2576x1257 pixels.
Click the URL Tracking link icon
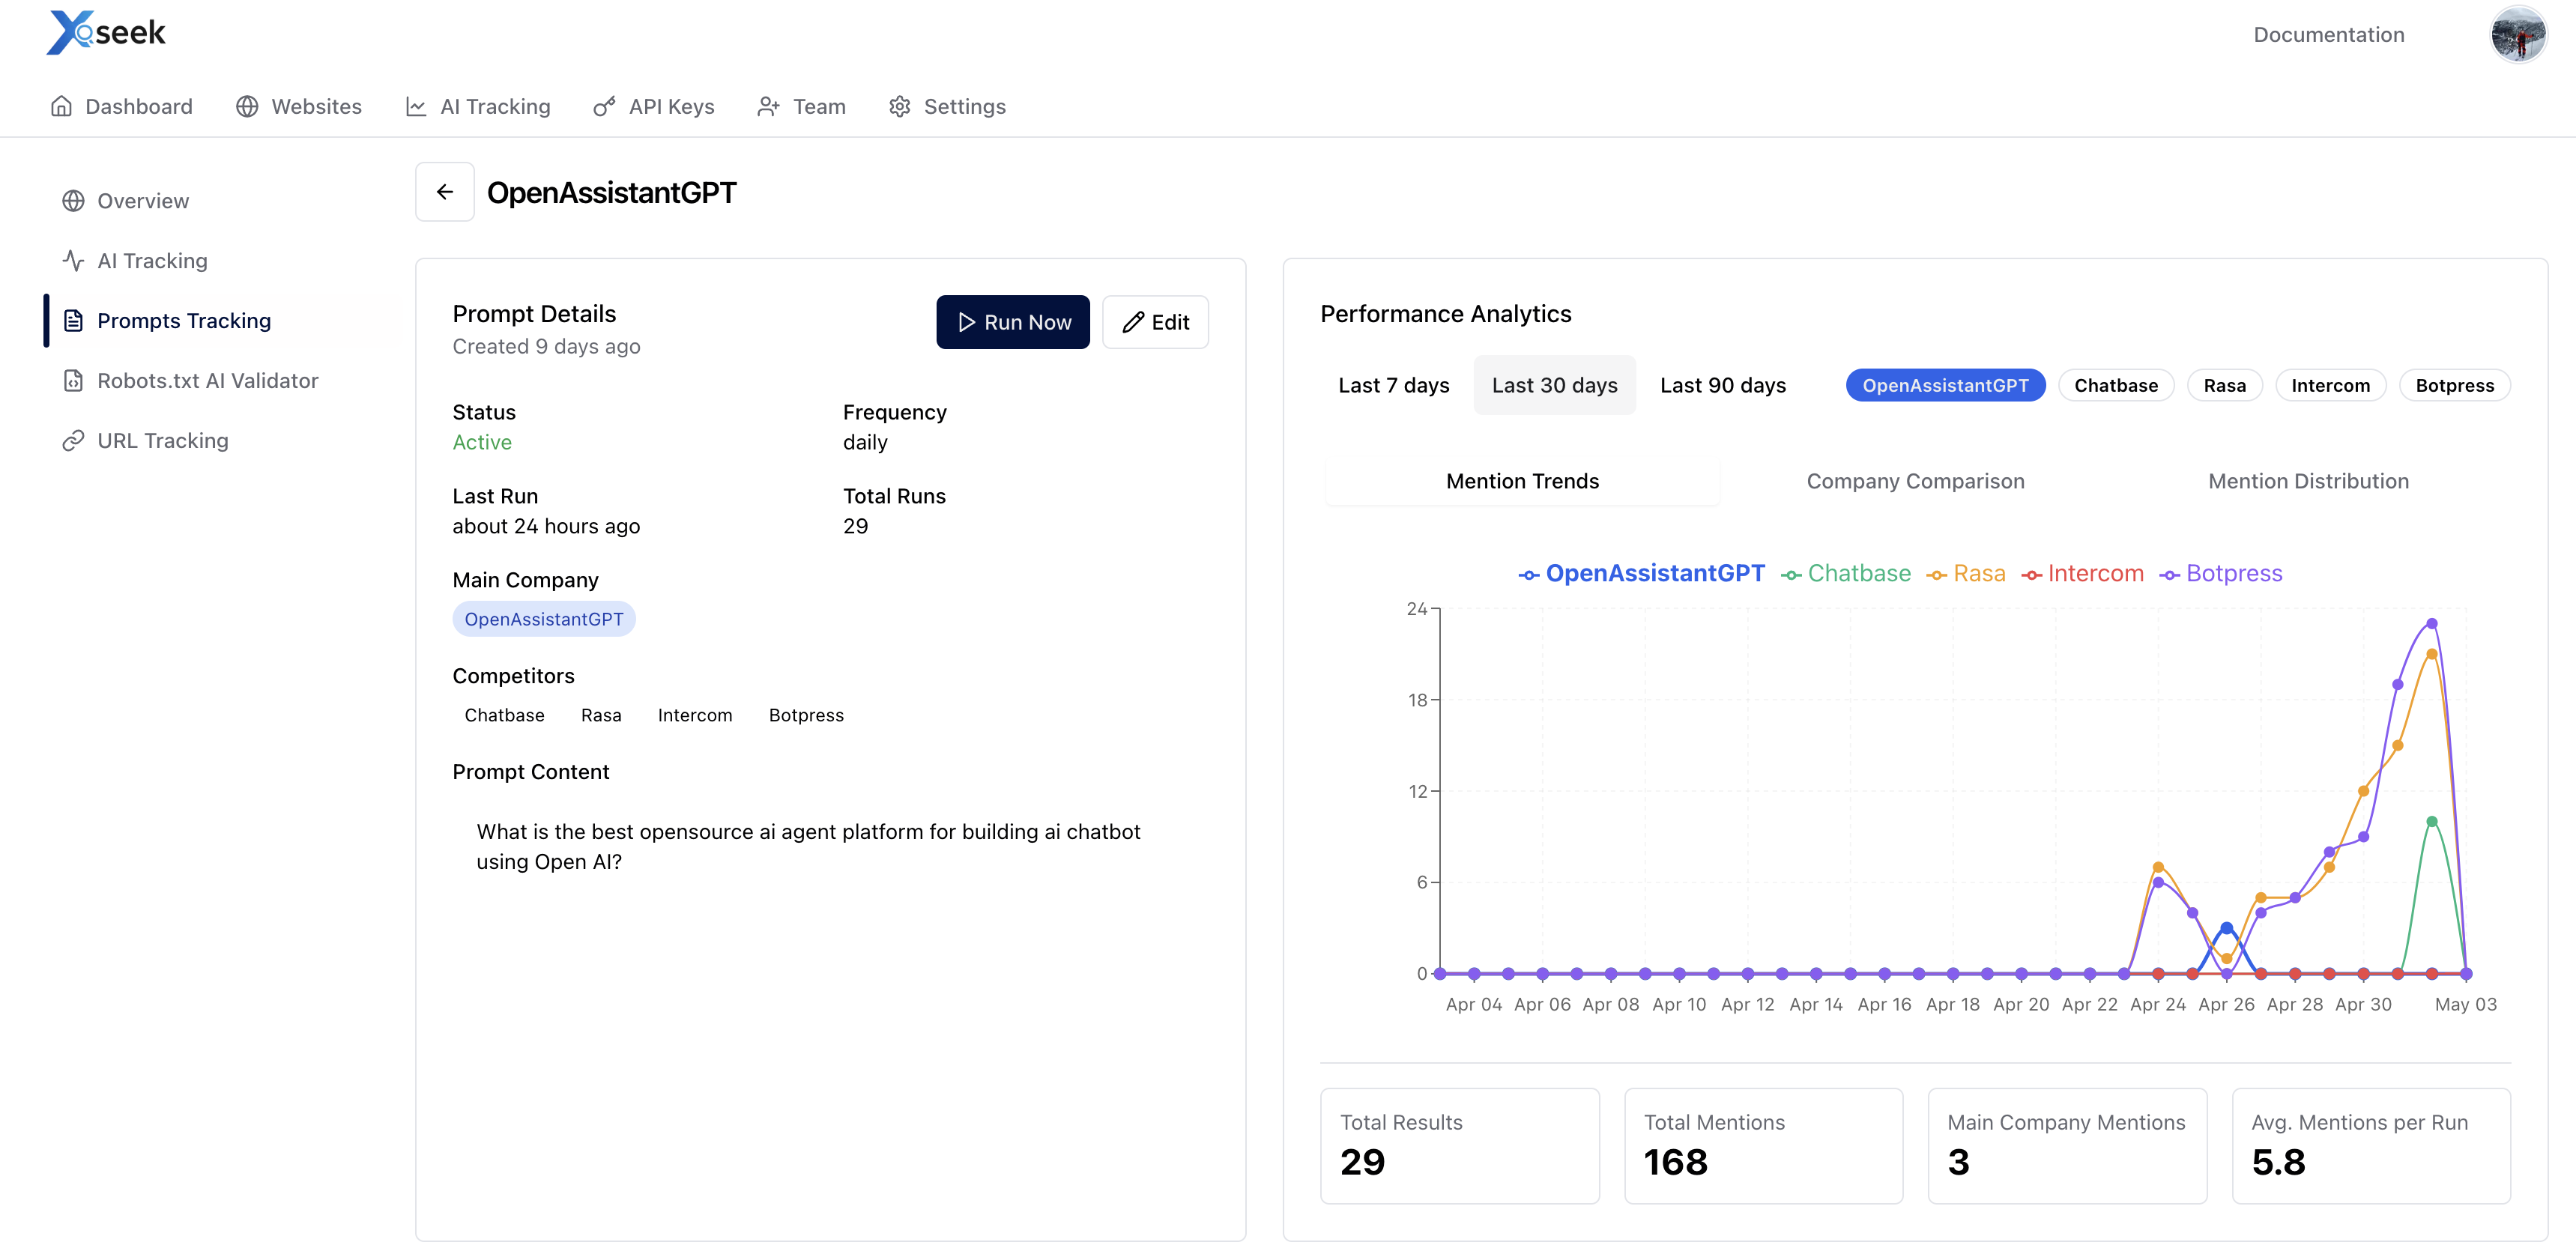73,441
